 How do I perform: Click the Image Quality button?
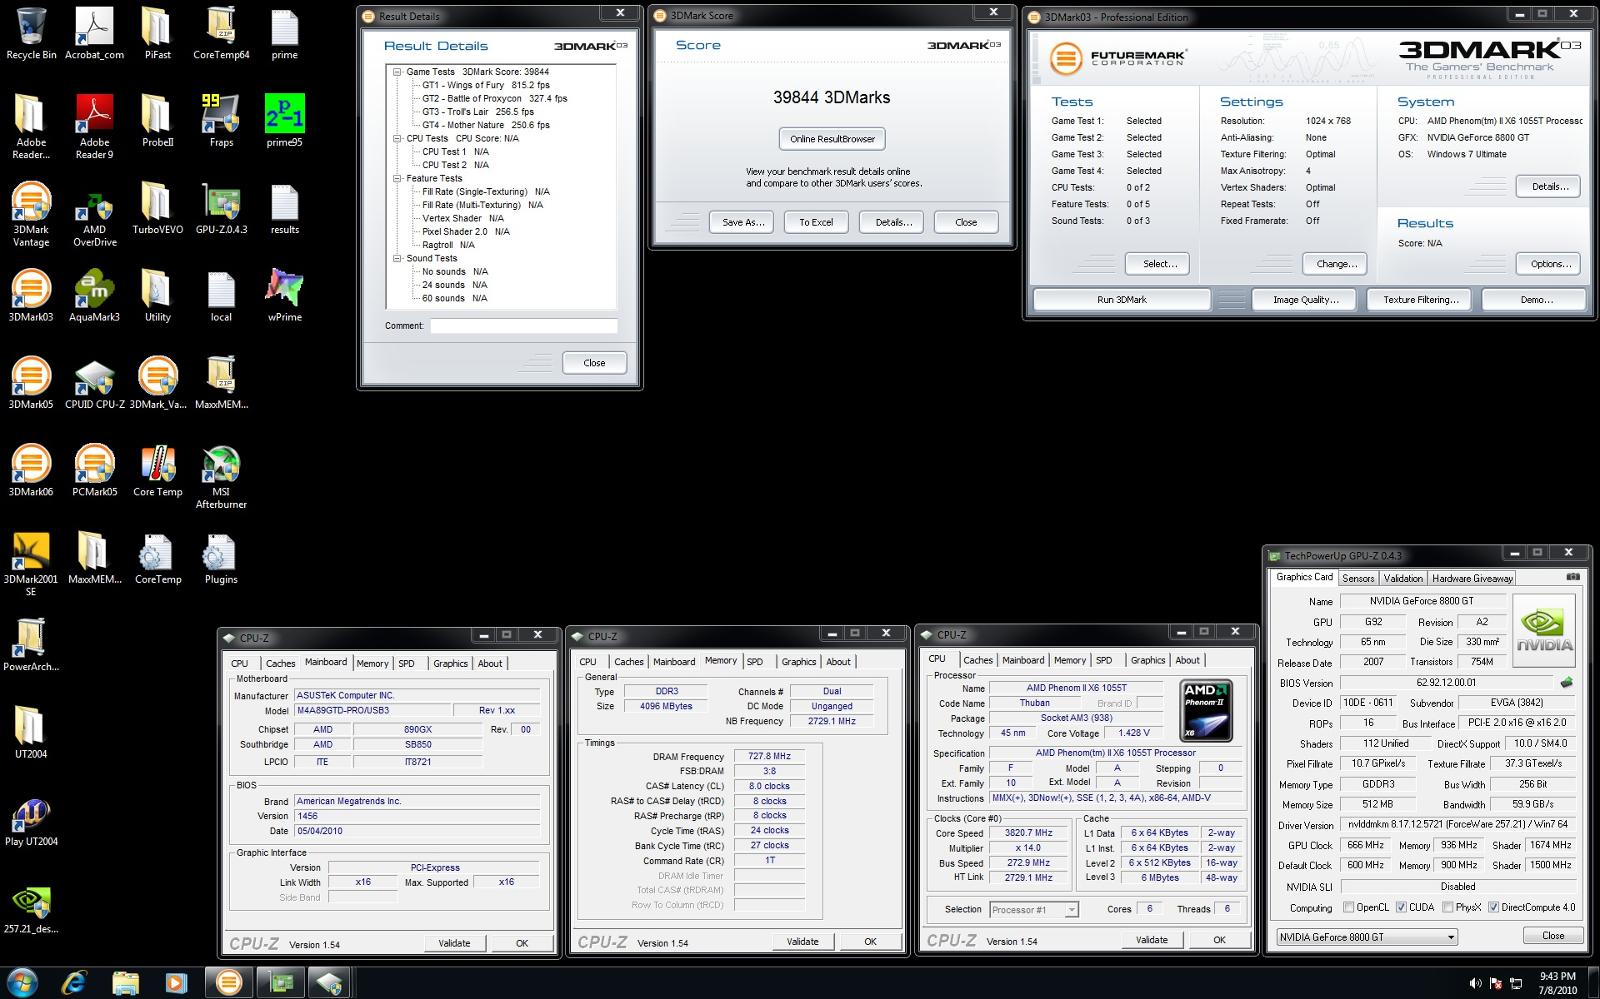pos(1306,299)
